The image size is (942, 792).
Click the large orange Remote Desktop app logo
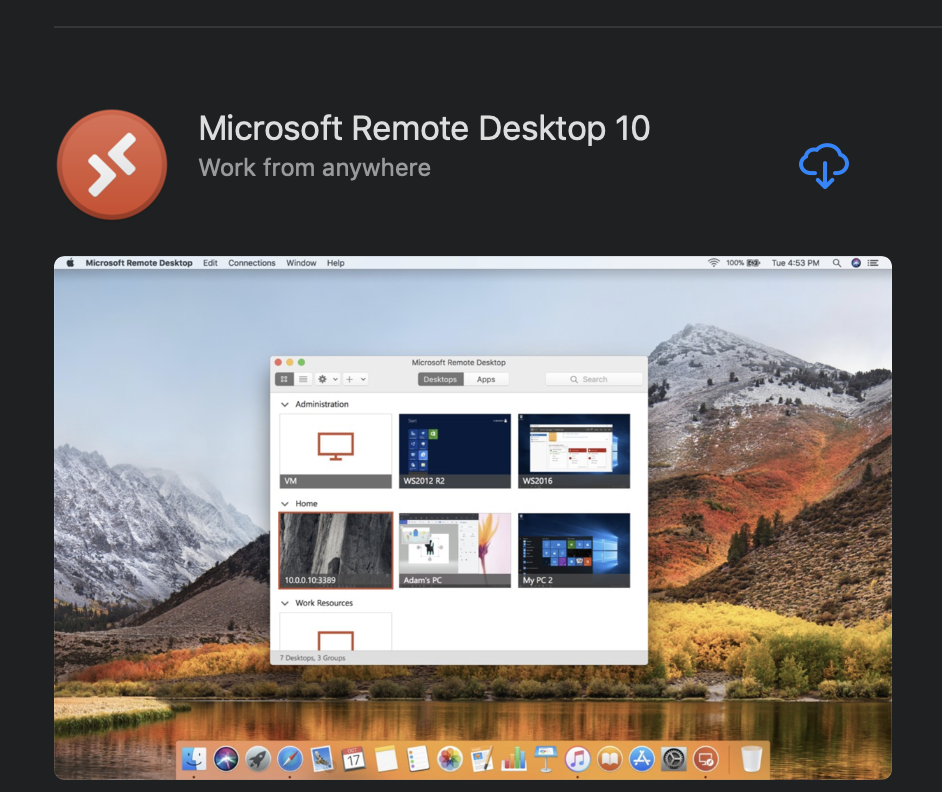pyautogui.click(x=112, y=165)
